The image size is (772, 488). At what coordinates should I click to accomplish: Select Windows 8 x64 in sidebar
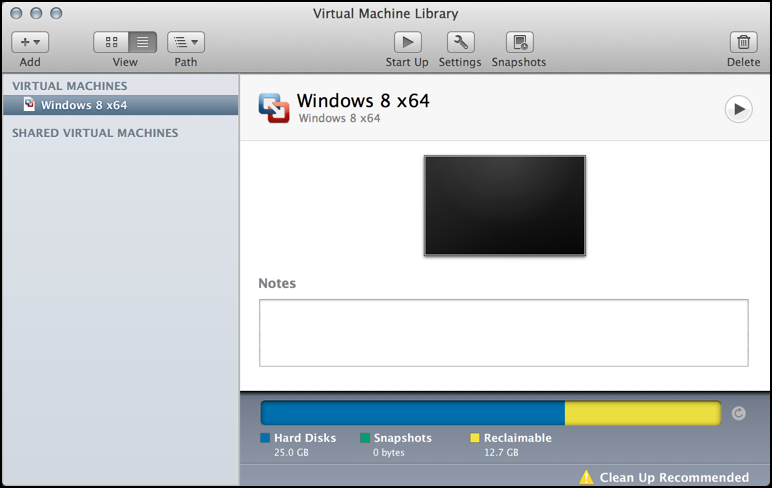tap(121, 105)
